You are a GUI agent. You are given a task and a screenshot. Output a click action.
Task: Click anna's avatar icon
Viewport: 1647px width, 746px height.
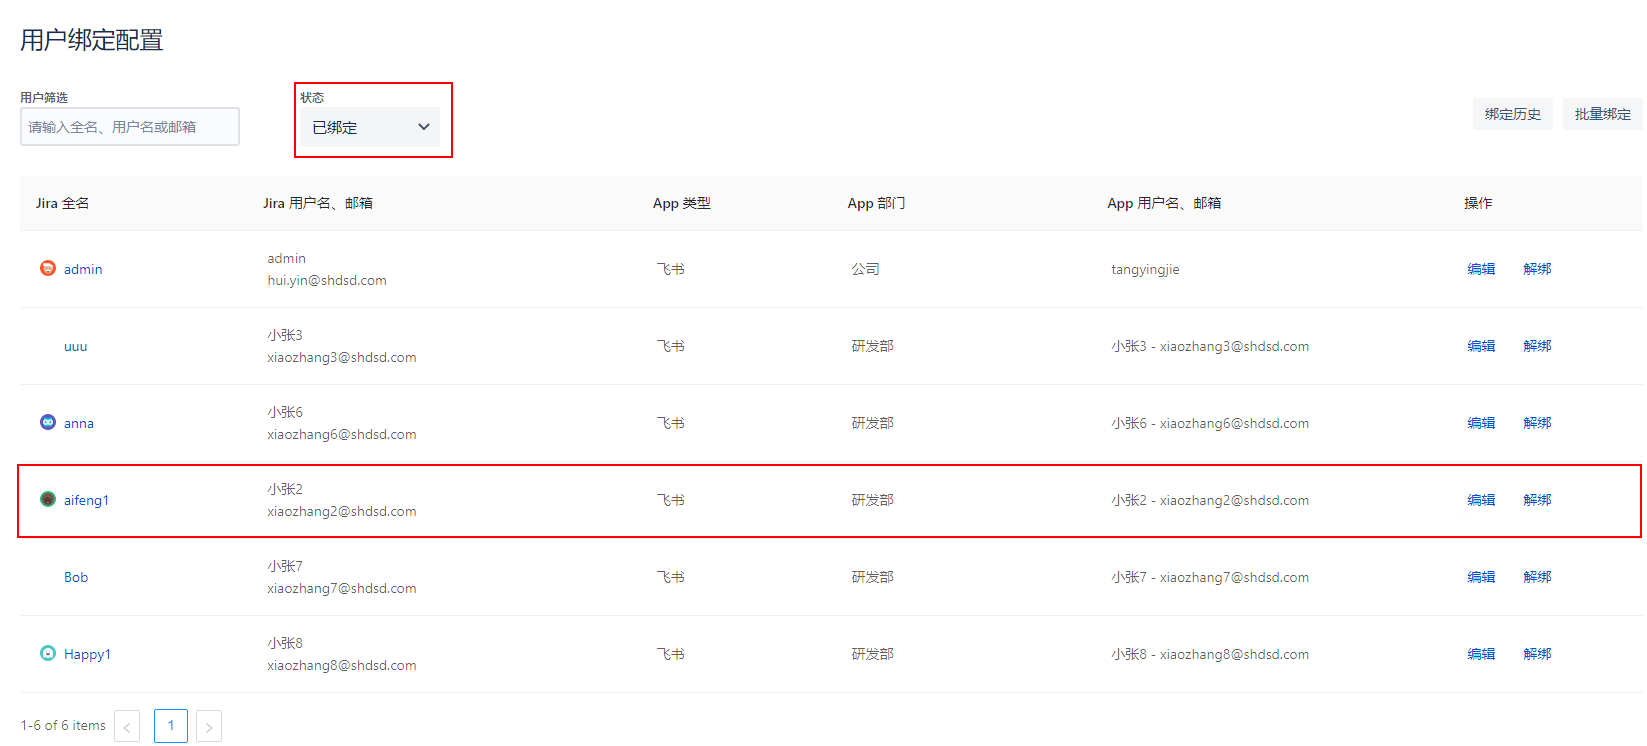pos(47,422)
